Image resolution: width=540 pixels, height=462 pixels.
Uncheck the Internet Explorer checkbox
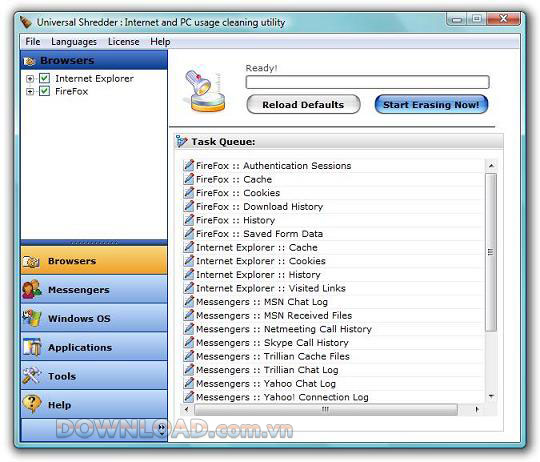click(x=44, y=78)
